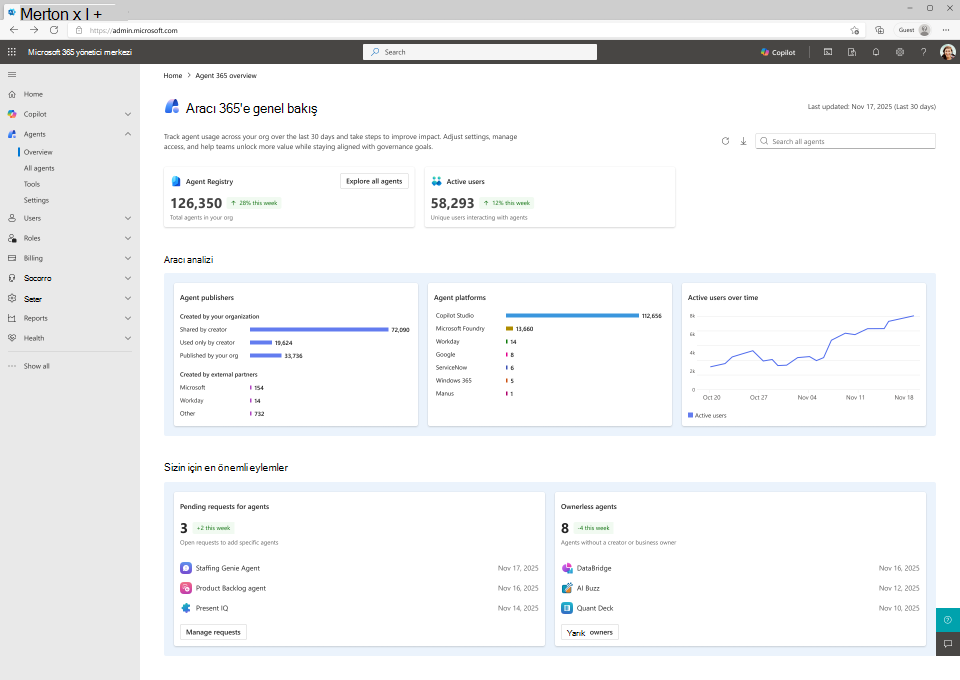Open Tools under the Agents menu
The width and height of the screenshot is (960, 680).
pyautogui.click(x=32, y=184)
